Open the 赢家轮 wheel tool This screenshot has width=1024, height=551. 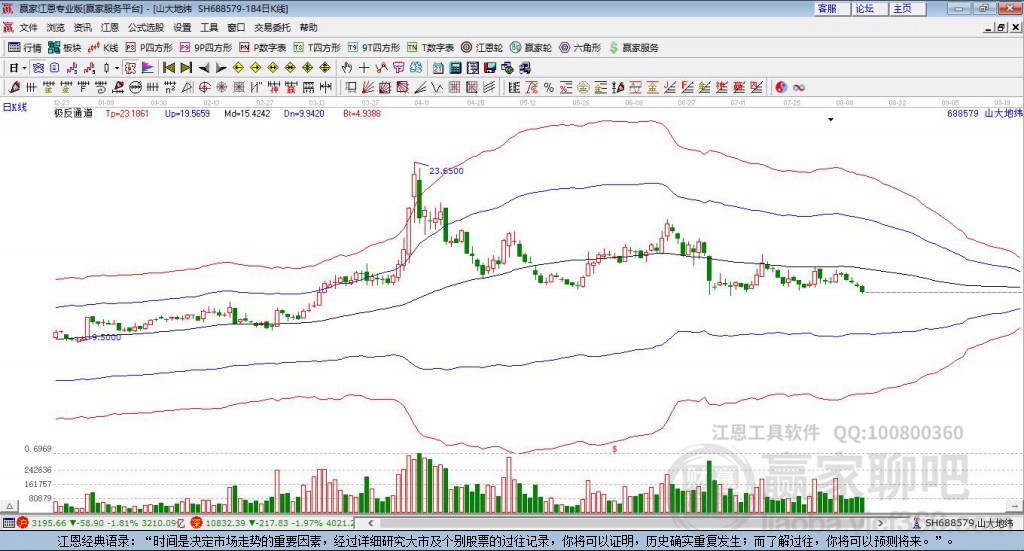pos(531,48)
